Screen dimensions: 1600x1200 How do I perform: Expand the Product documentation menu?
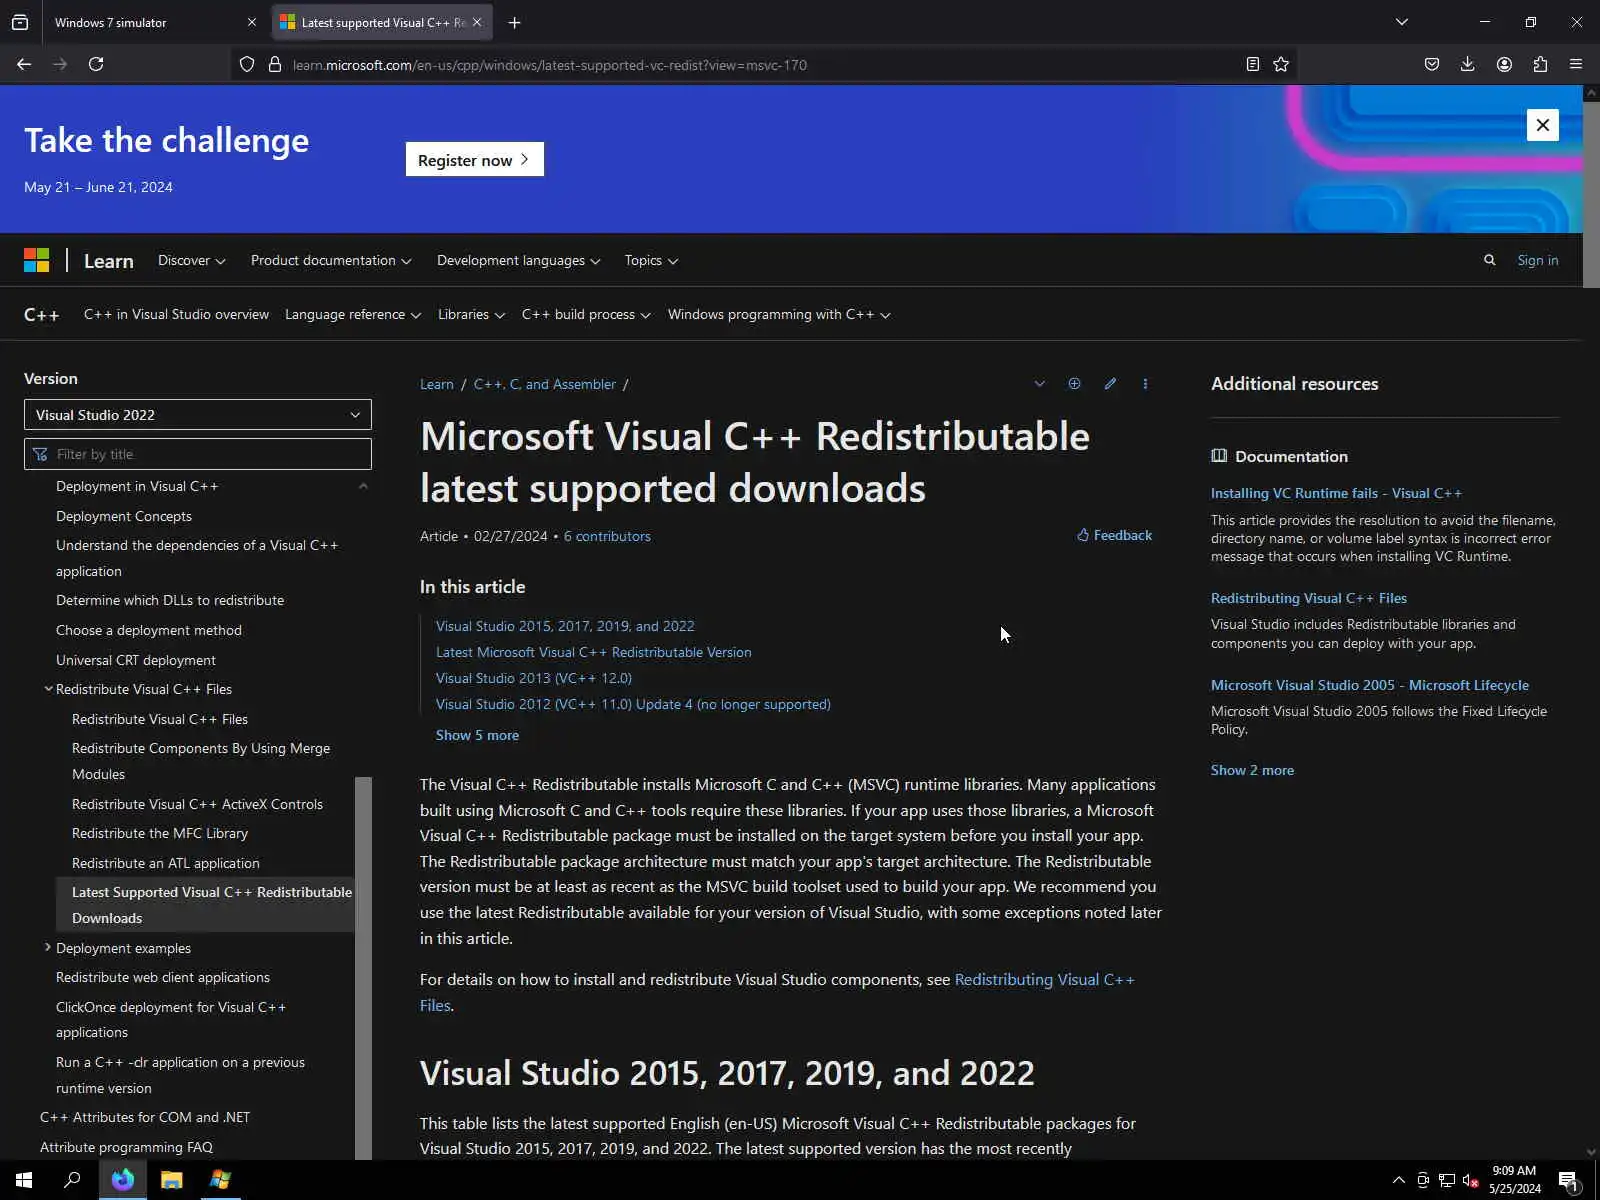(x=331, y=260)
